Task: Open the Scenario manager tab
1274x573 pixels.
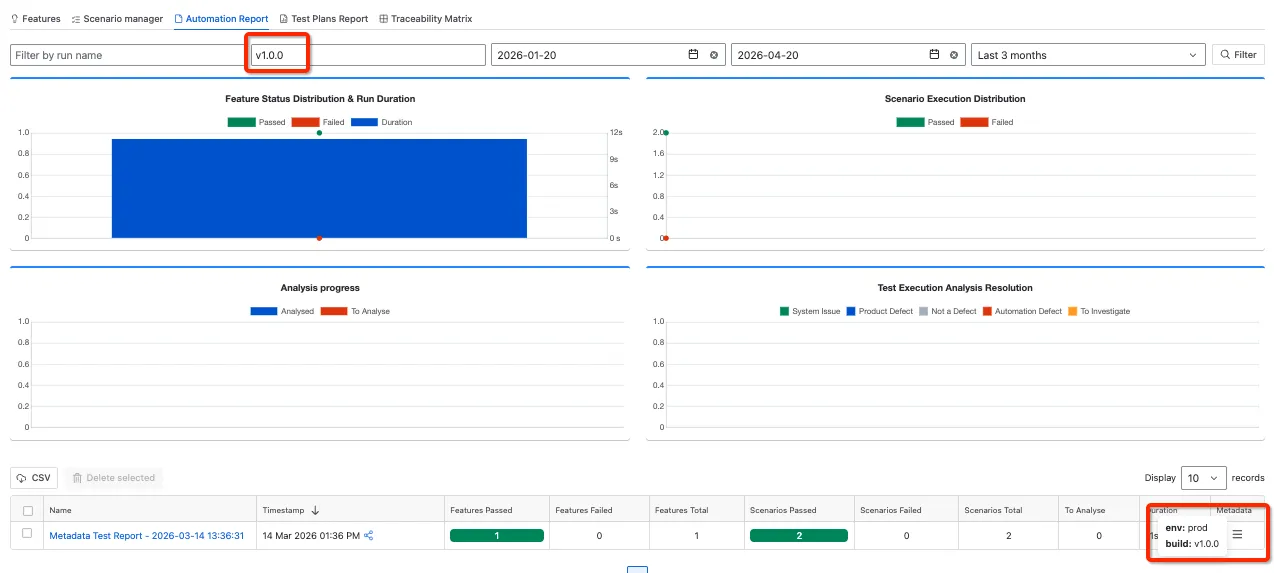Action: 117,19
